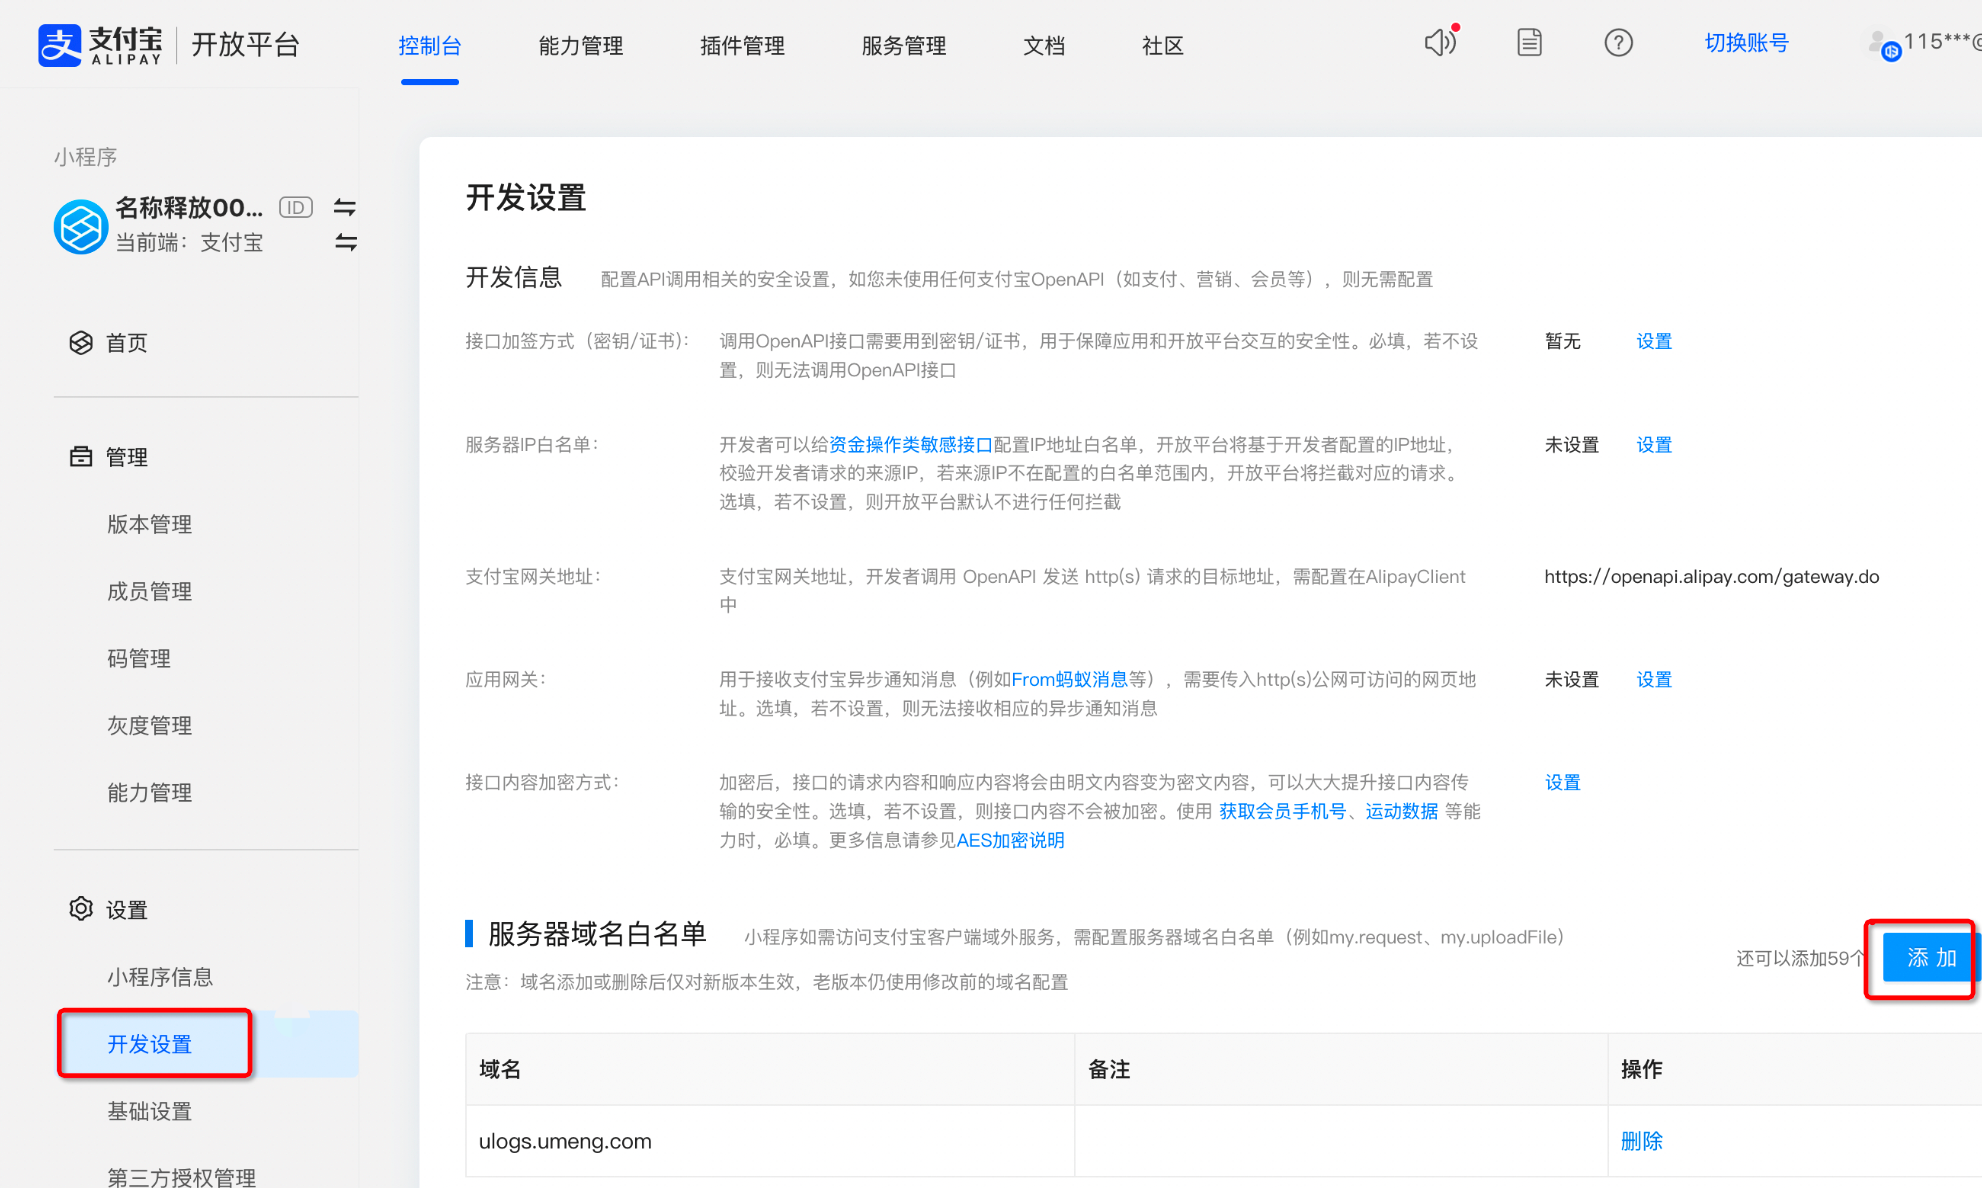Viewport: 1982px width, 1188px height.
Task: Click the document list icon in header
Action: click(1529, 42)
